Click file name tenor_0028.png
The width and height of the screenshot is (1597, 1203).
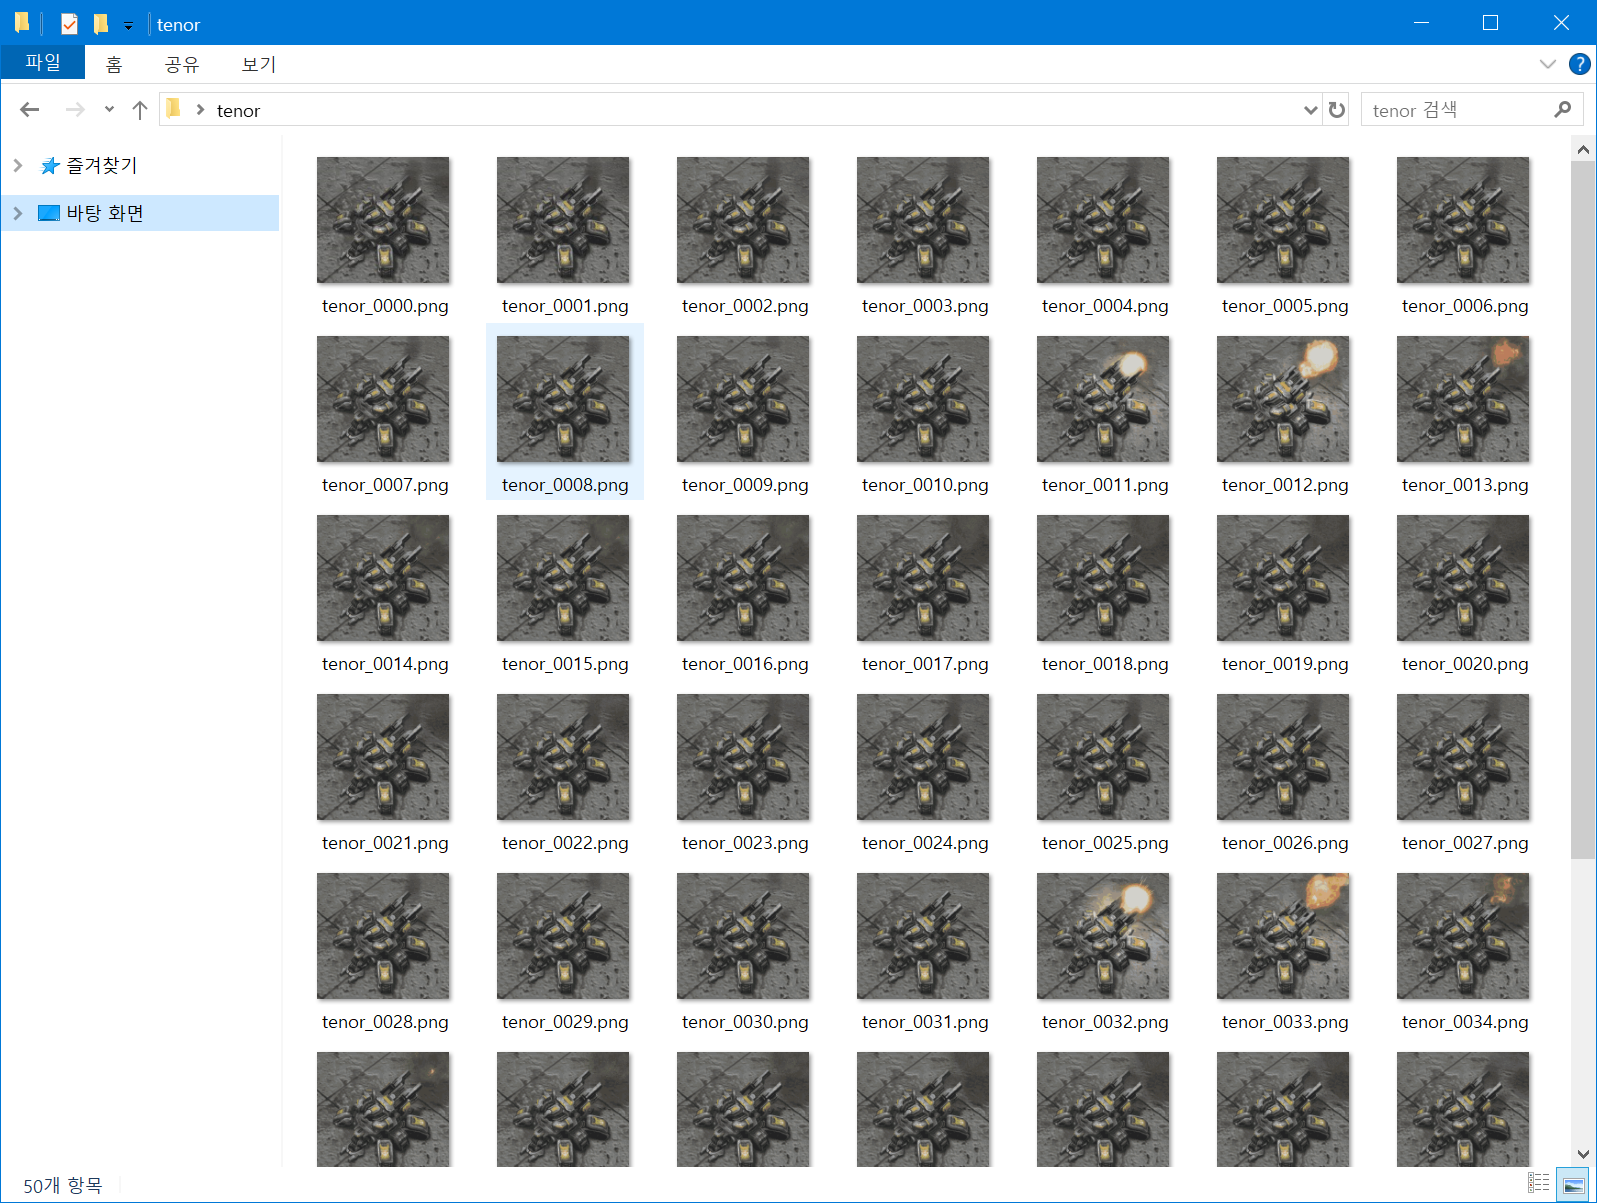click(385, 1022)
